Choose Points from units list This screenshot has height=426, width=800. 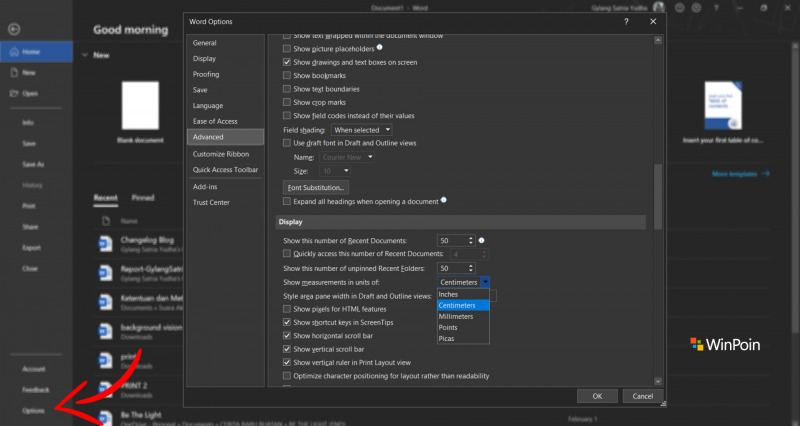coord(463,328)
